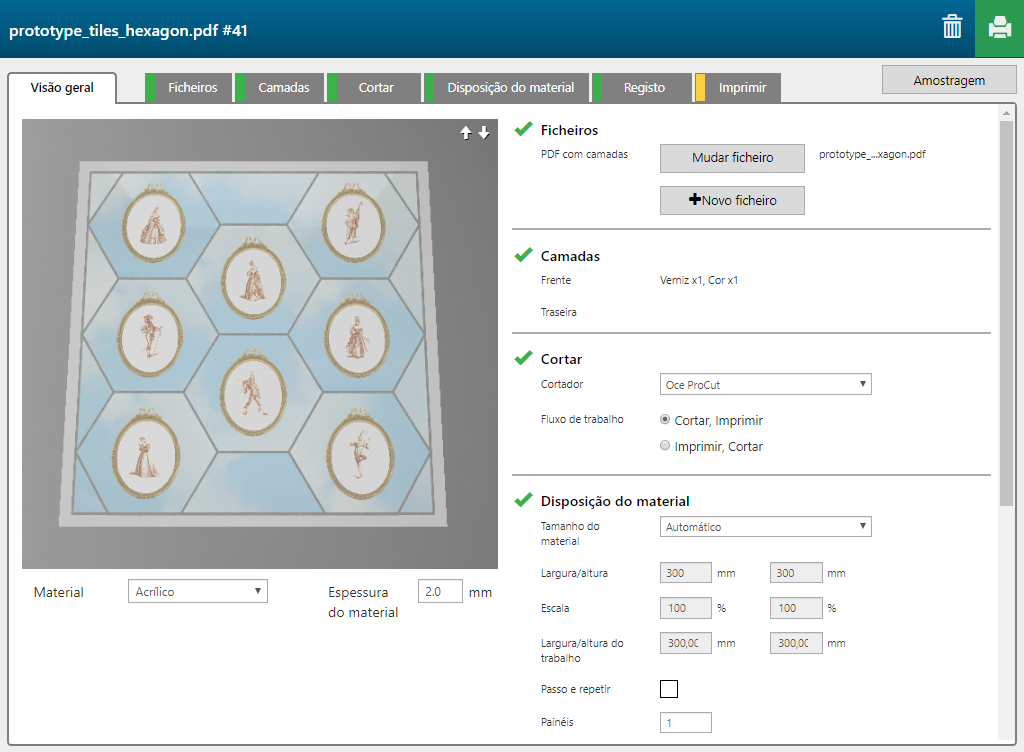Viewport: 1024px width, 752px height.
Task: Click the job height field showing 300,0
Action: click(x=796, y=643)
